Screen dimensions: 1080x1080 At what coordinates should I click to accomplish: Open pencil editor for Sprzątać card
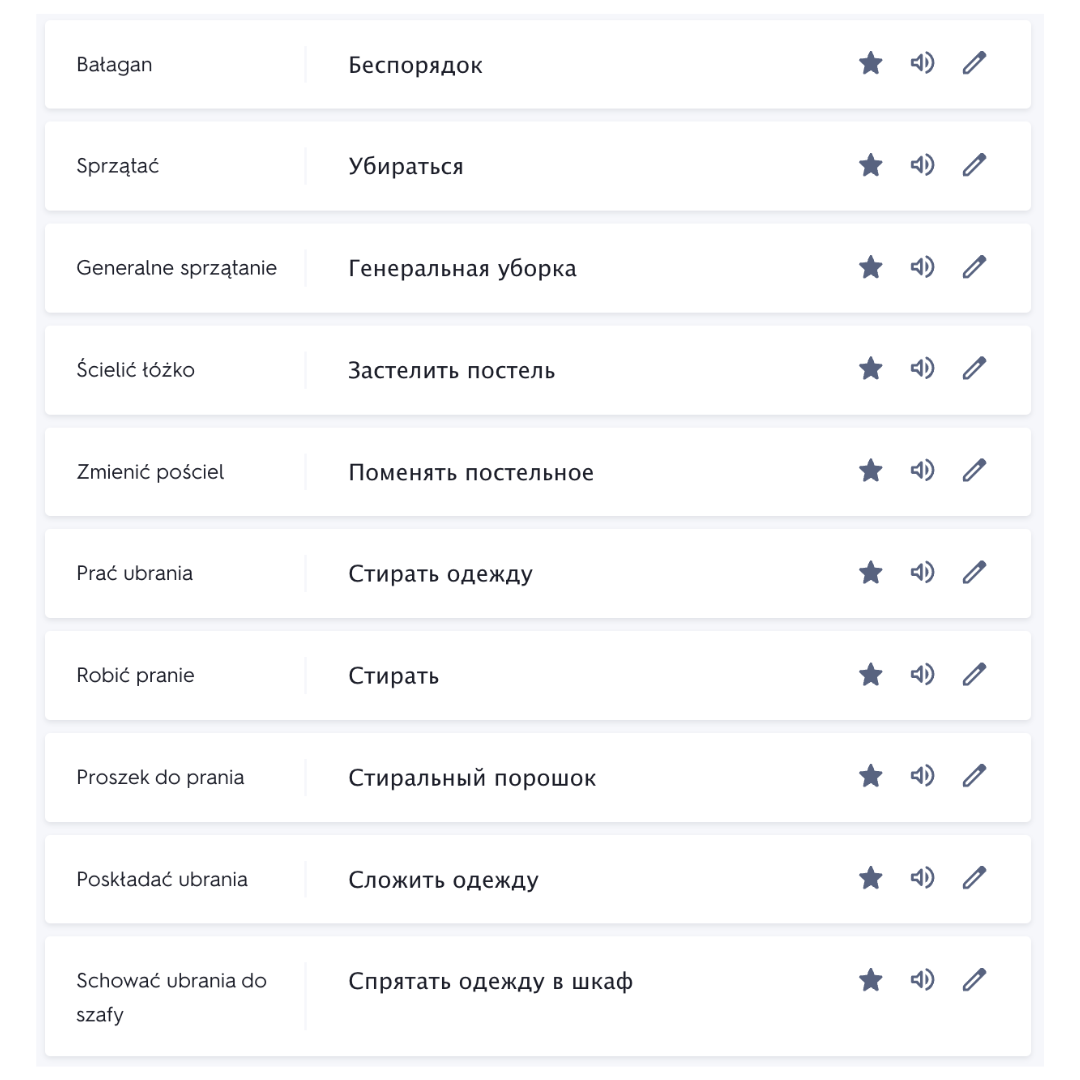point(974,165)
